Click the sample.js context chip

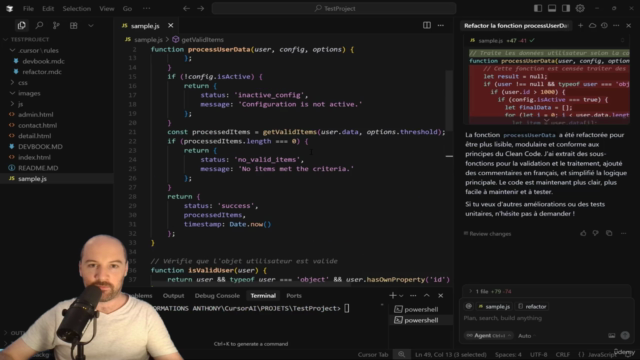tap(494, 307)
